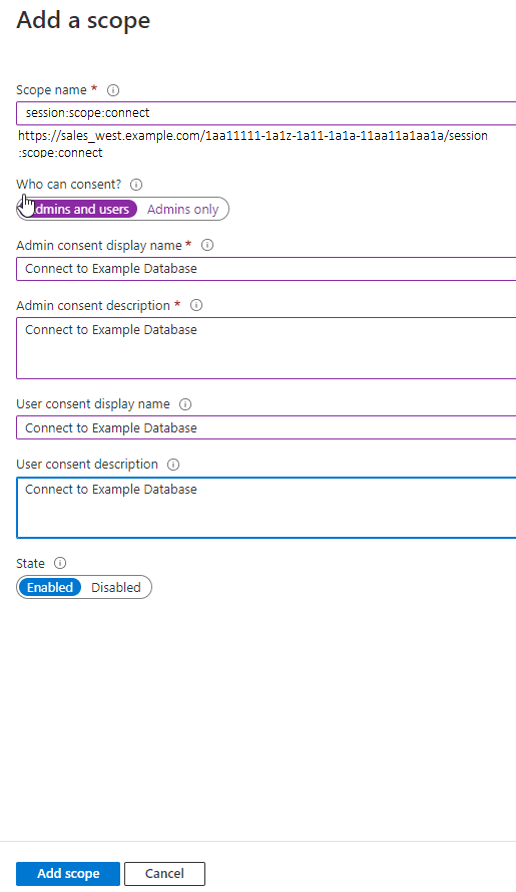Set State to Disabled
The width and height of the screenshot is (516, 892).
click(116, 587)
